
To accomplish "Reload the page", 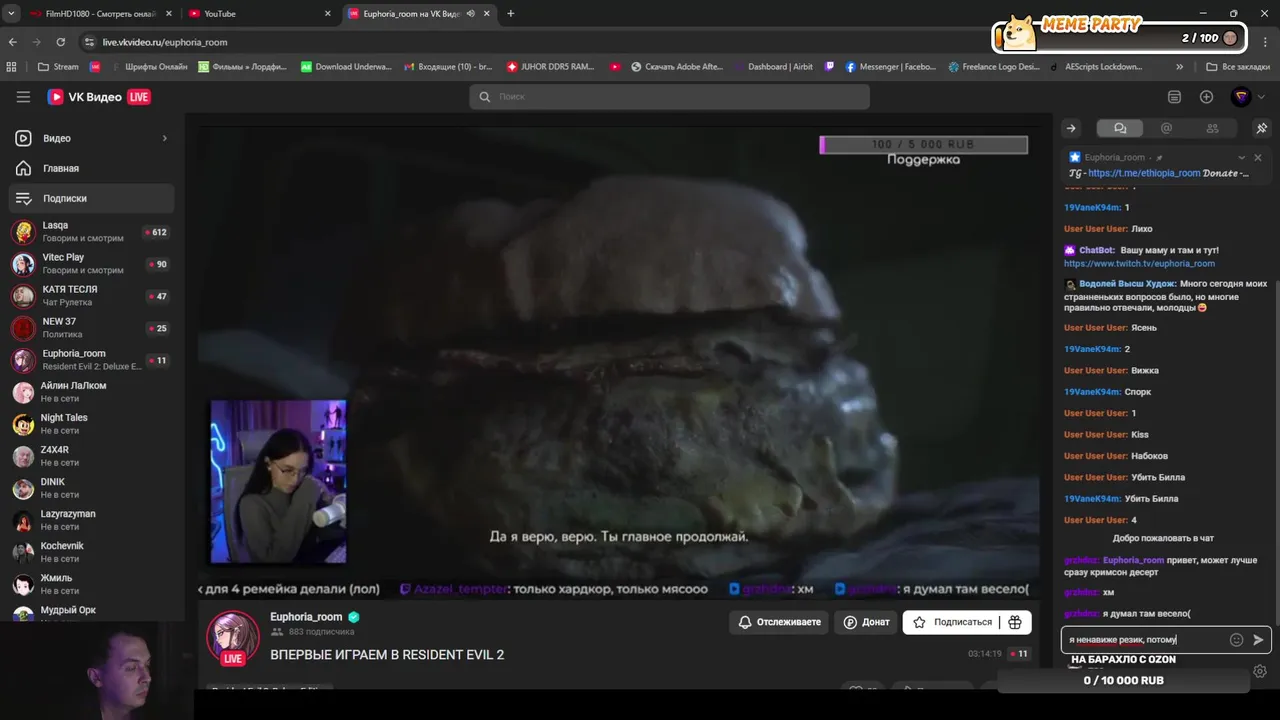I will point(61,42).
